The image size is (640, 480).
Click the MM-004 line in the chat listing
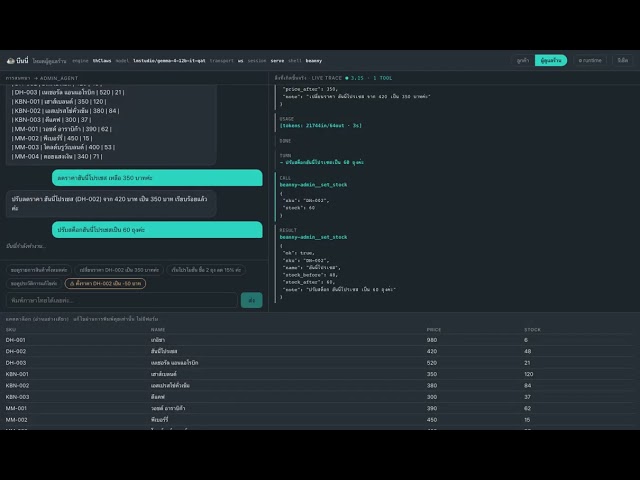point(57,157)
